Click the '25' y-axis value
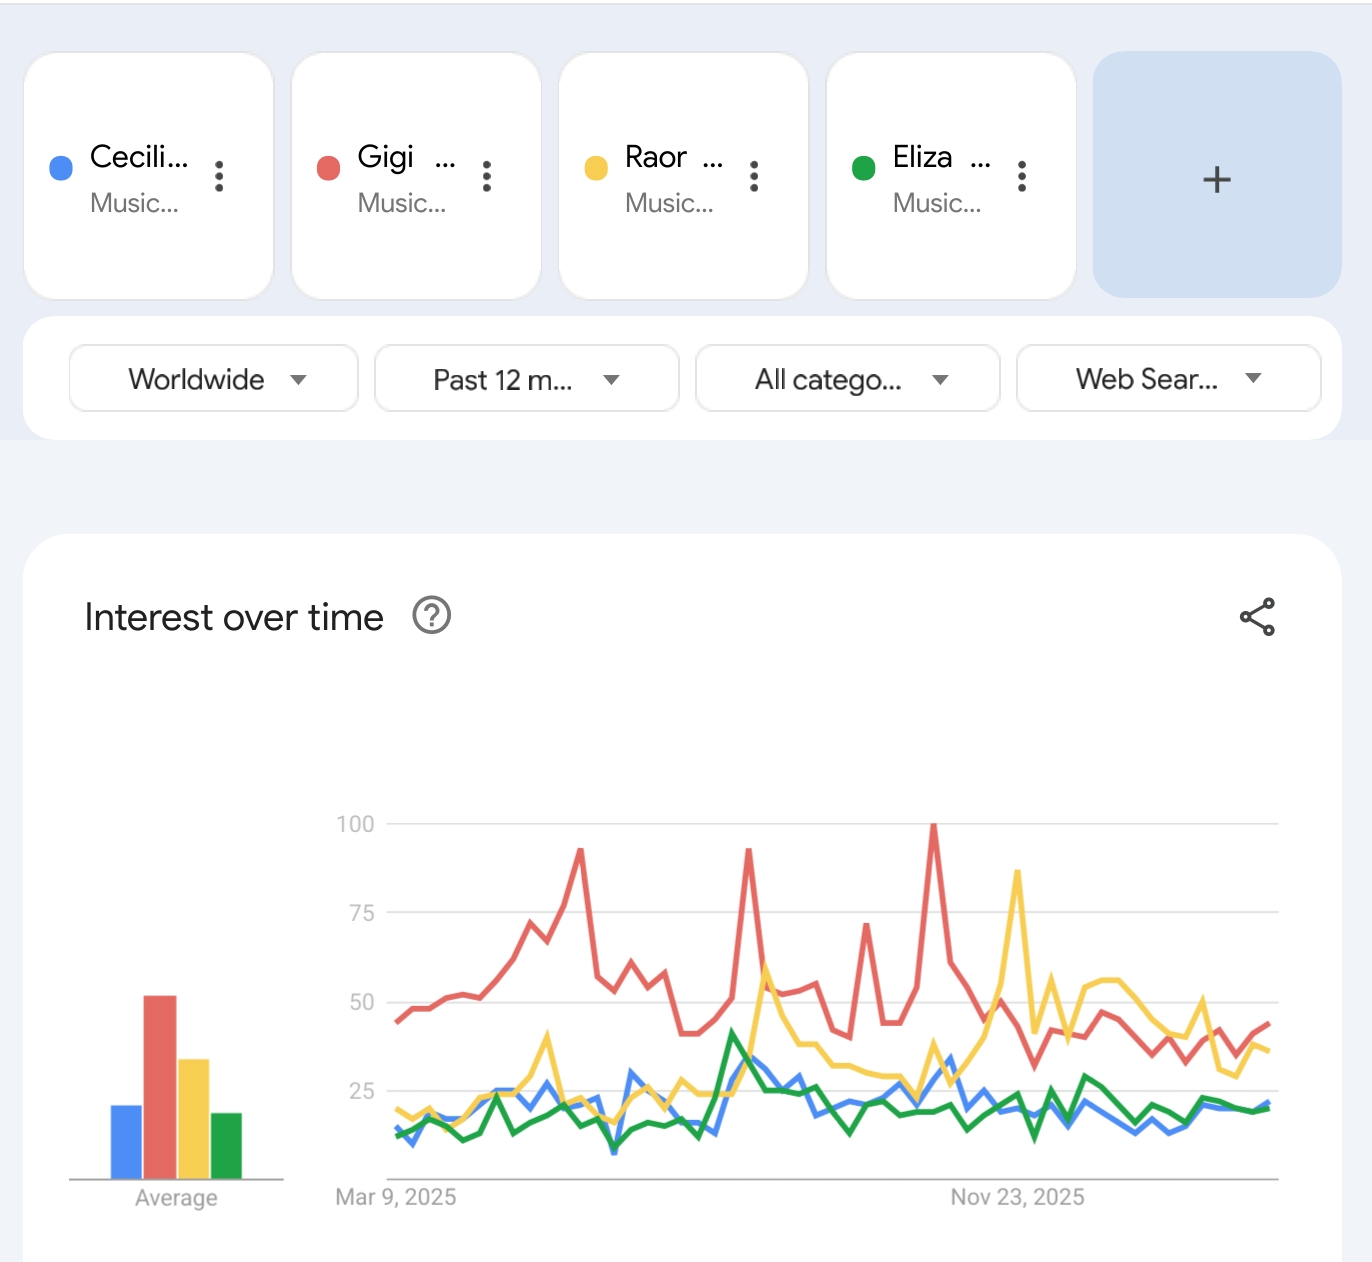This screenshot has height=1262, width=1372. click(362, 1091)
